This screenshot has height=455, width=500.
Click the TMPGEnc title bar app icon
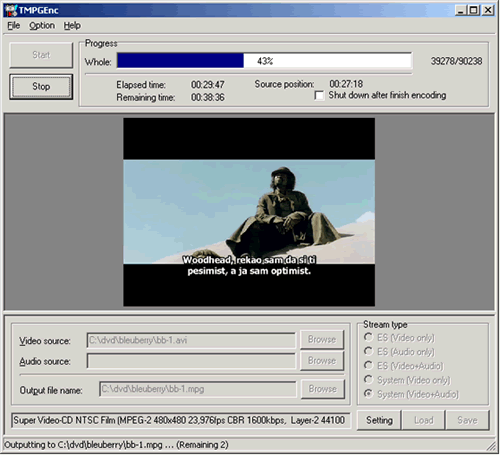pos(11,10)
